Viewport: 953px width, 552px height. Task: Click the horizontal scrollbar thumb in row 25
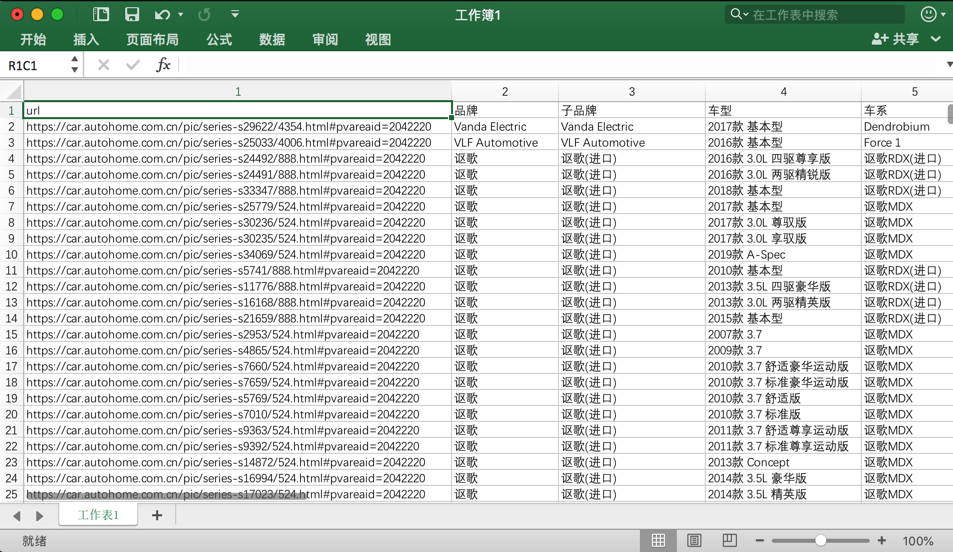[167, 495]
